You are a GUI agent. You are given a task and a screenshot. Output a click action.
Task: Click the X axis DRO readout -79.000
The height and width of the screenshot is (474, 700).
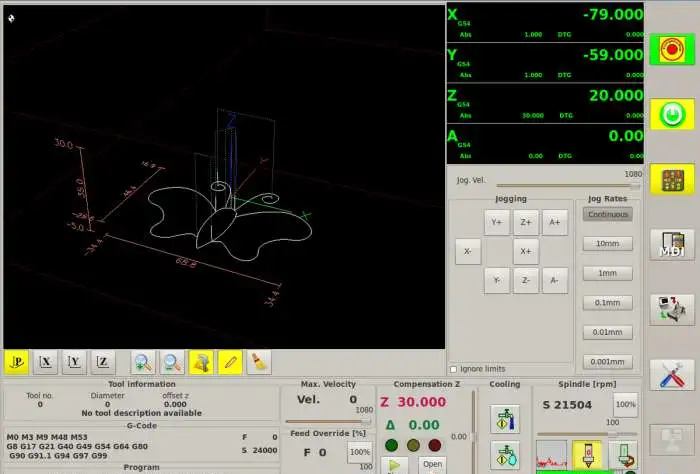(x=613, y=15)
